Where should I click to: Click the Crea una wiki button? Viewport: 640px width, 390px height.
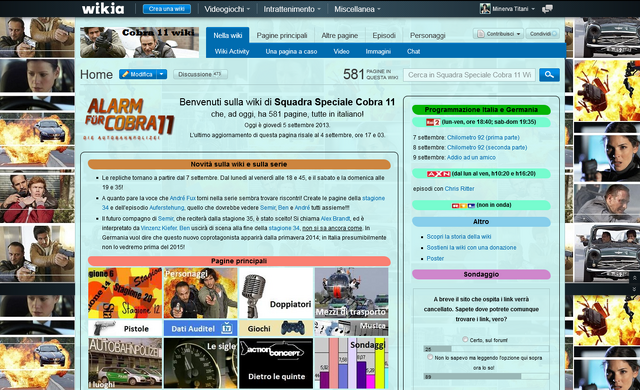tap(167, 9)
